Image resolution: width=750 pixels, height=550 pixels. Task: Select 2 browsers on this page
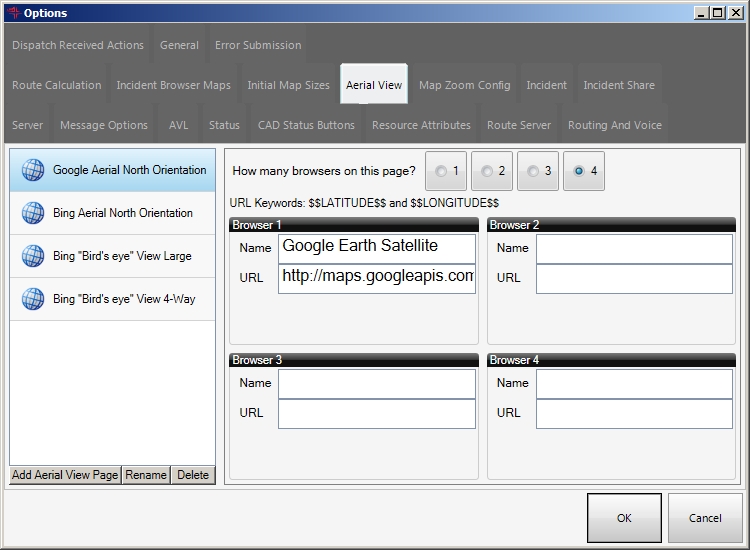click(492, 171)
